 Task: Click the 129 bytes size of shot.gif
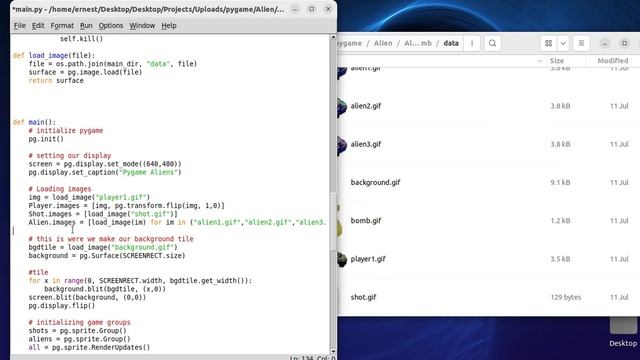click(x=565, y=297)
